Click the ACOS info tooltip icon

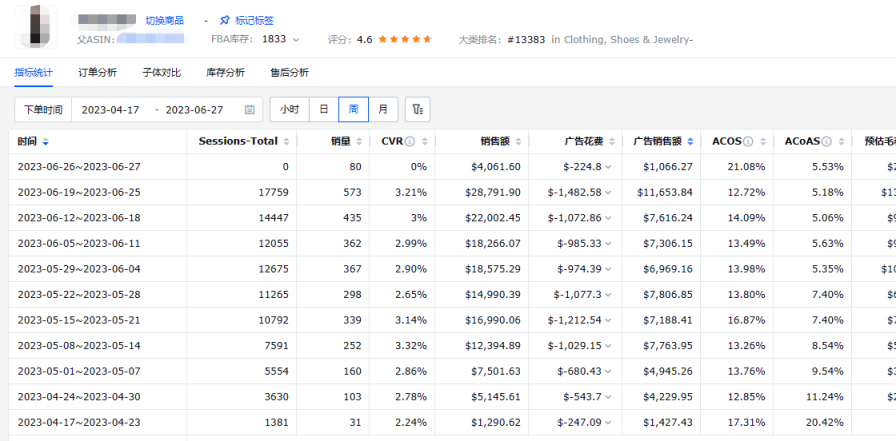[747, 142]
